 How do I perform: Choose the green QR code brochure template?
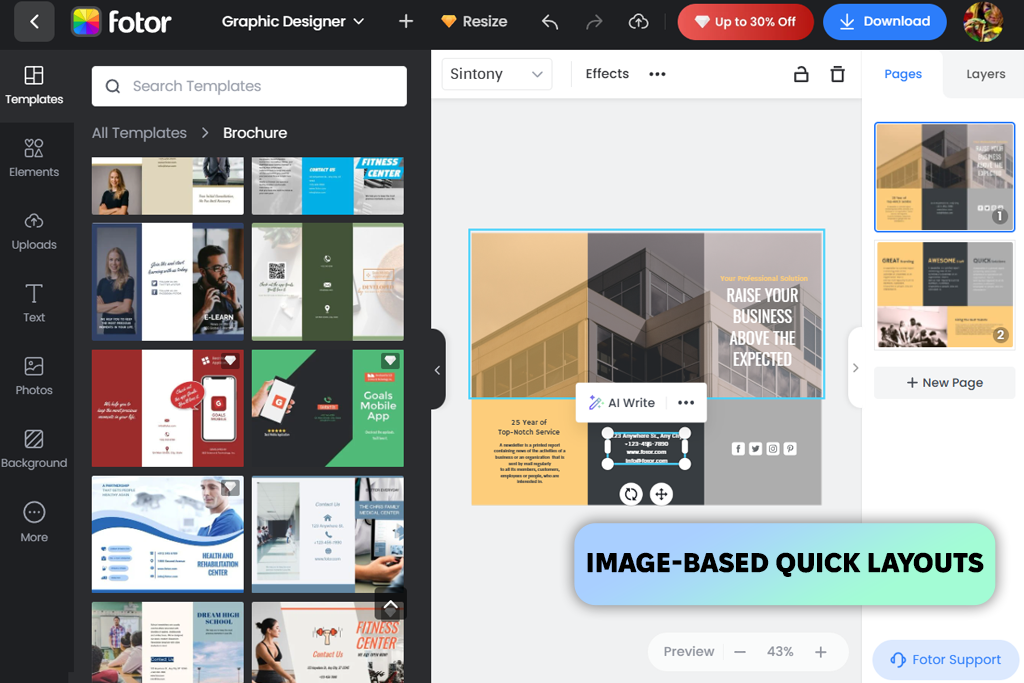pos(328,282)
